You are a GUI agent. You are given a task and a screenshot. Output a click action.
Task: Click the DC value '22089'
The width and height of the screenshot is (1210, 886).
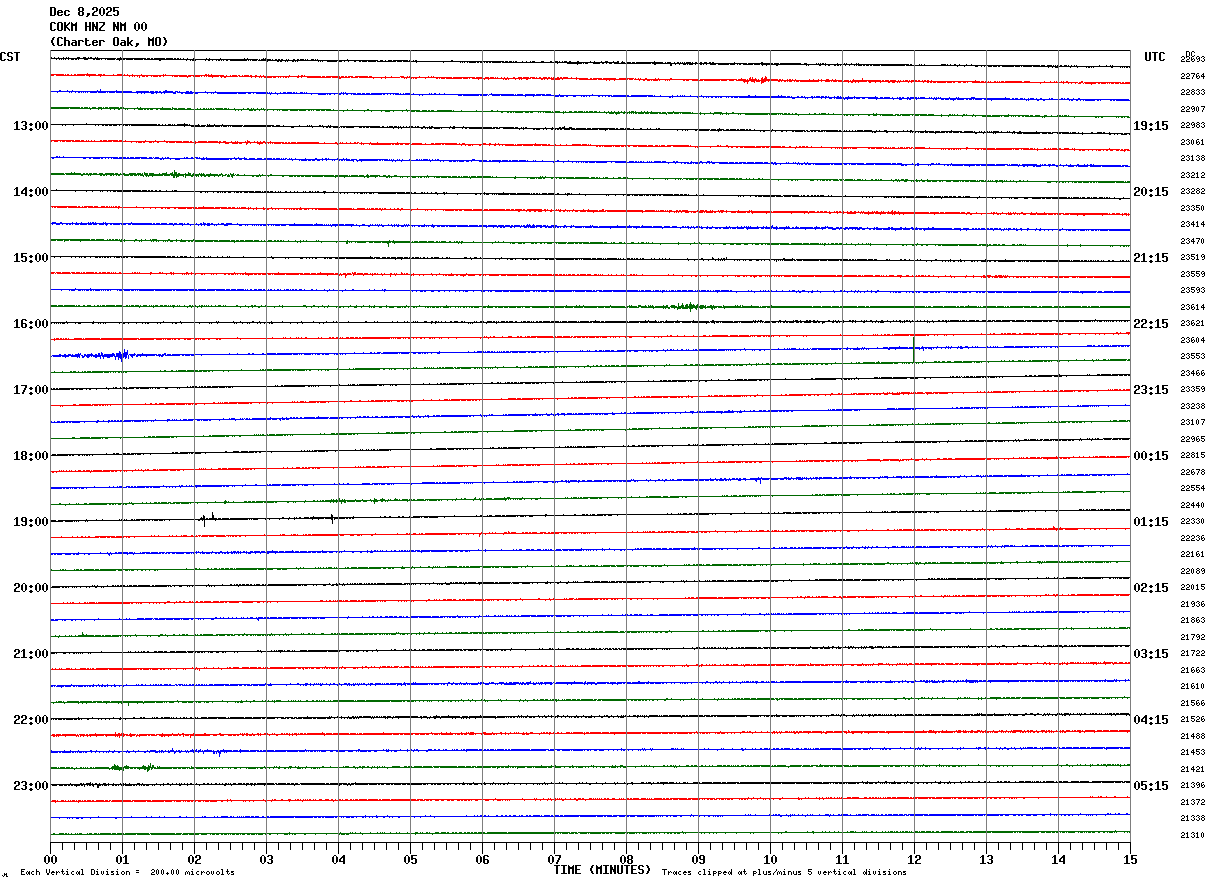[x=1192, y=571]
